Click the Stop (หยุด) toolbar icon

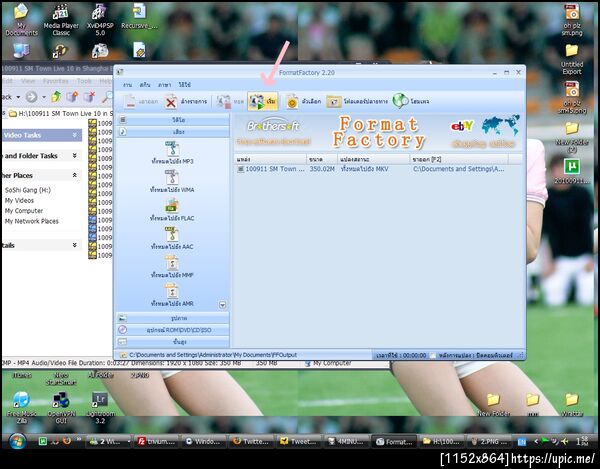(223, 102)
